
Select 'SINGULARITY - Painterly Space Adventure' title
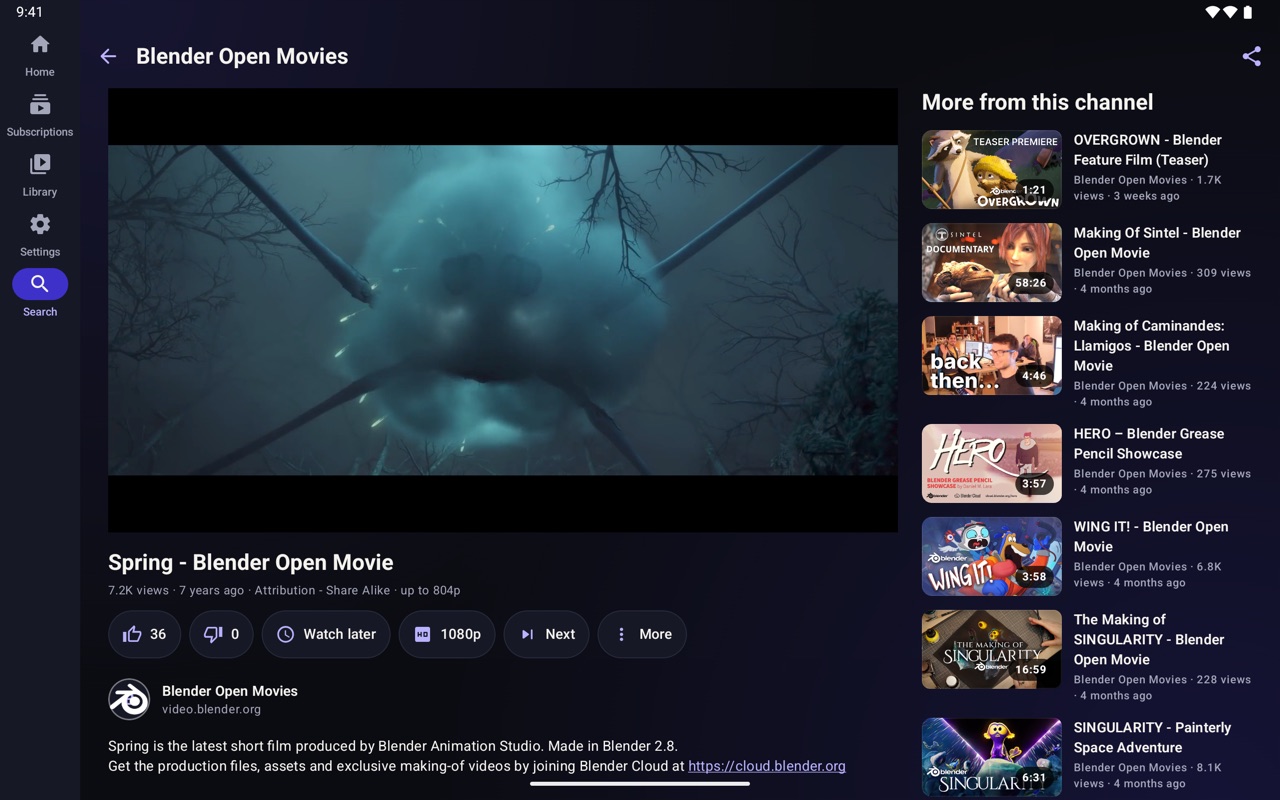pyautogui.click(x=1153, y=738)
